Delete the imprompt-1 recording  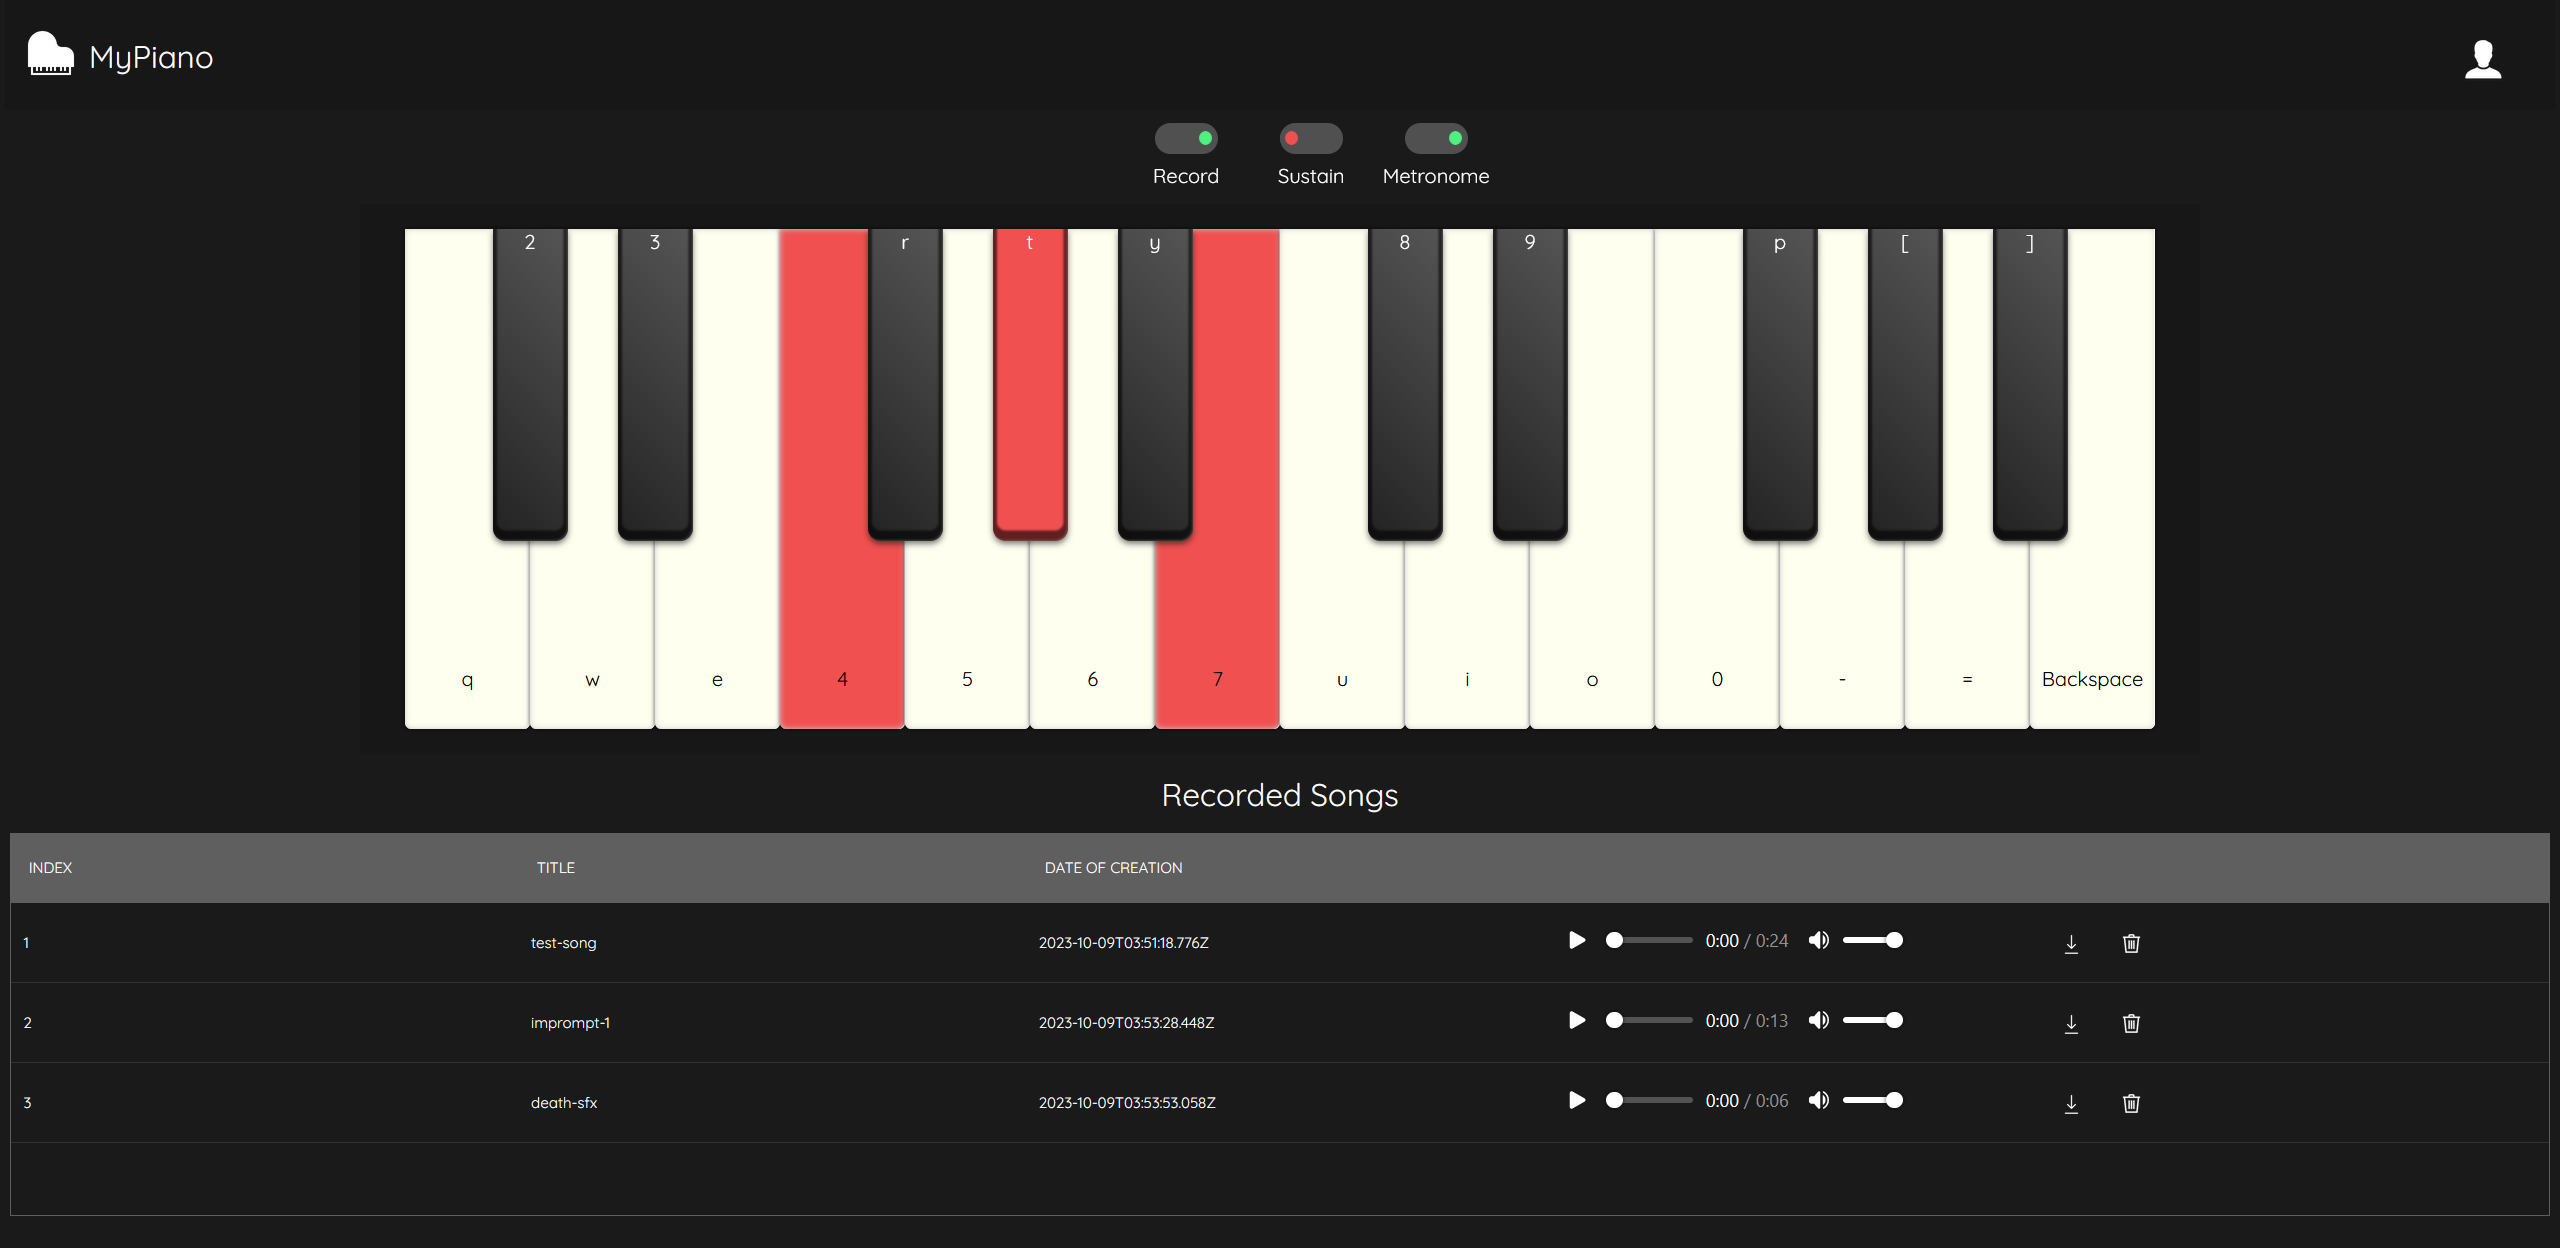2131,1023
